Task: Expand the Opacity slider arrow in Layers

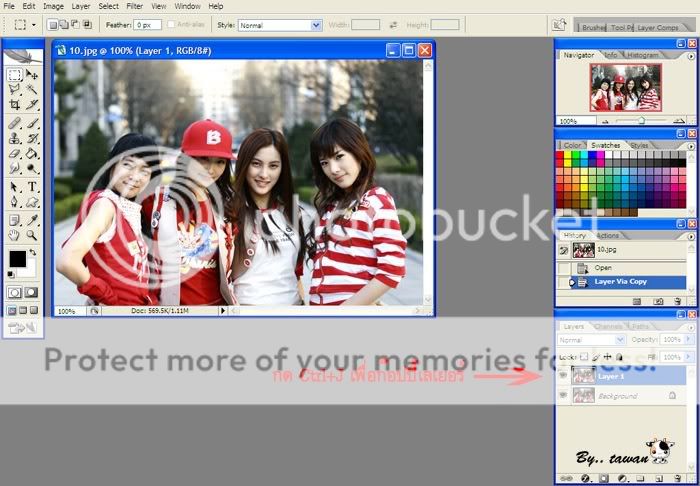Action: [x=688, y=340]
